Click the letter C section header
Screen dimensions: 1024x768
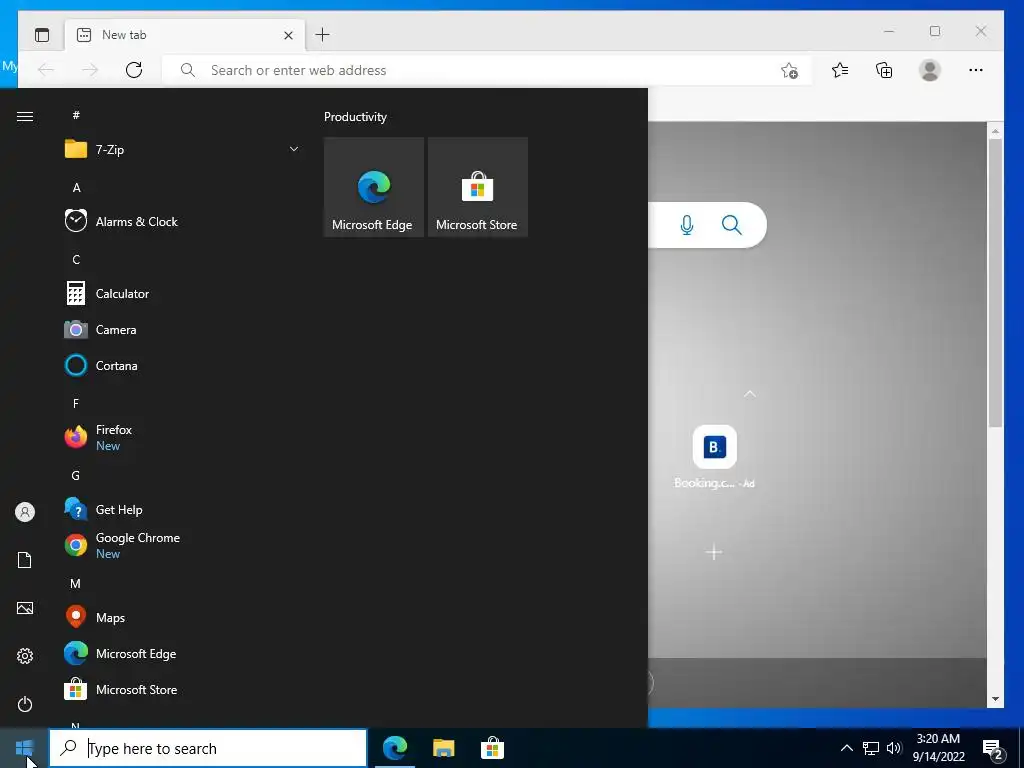pyautogui.click(x=76, y=259)
